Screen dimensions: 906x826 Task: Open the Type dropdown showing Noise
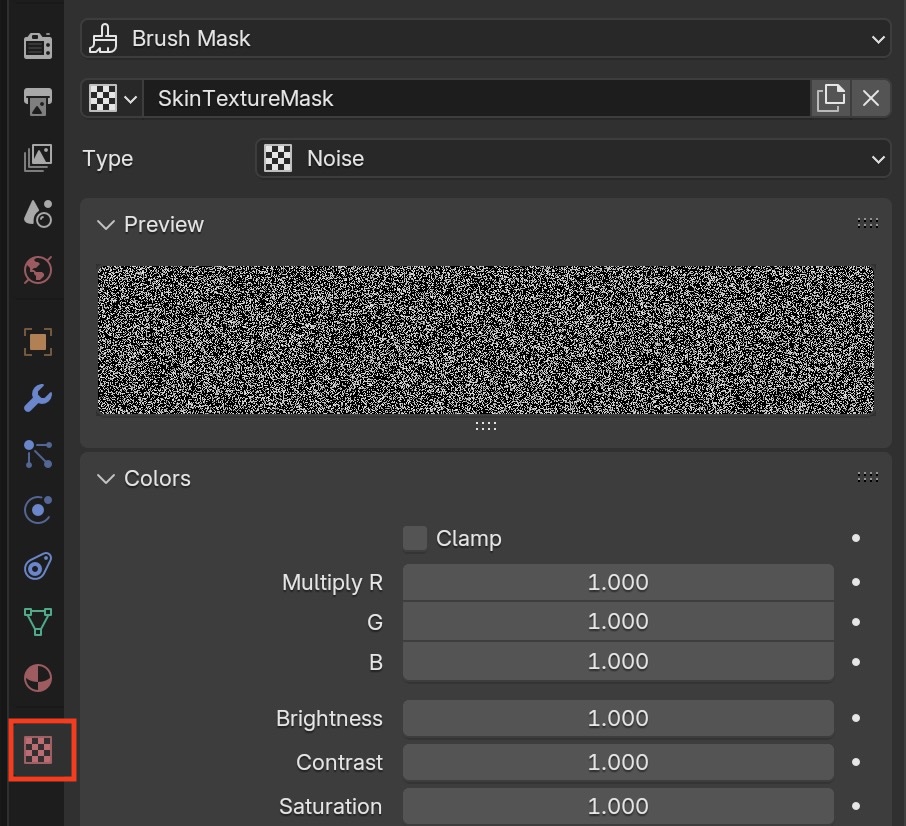(573, 158)
